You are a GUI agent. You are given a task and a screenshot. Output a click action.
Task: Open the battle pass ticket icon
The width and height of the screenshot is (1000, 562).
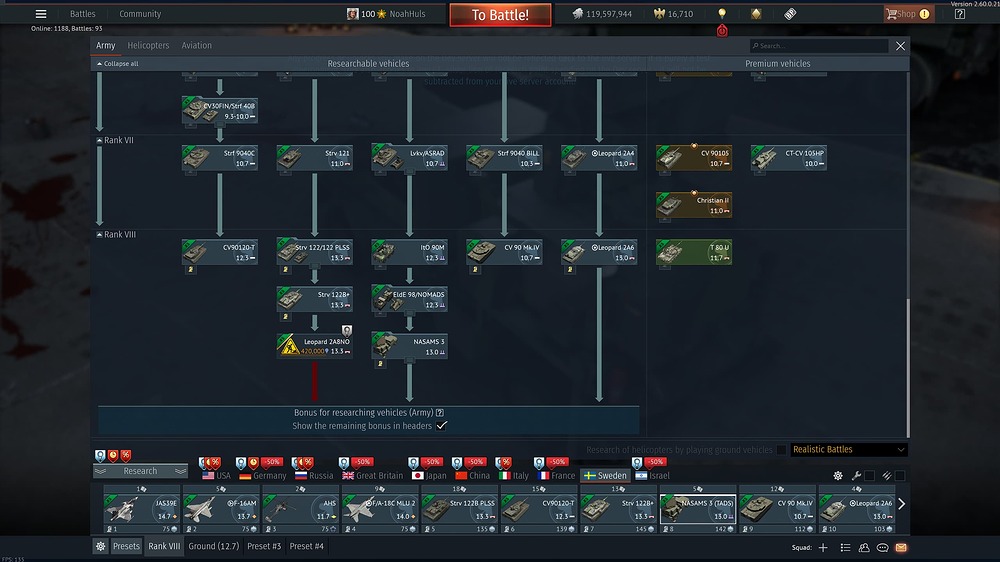coord(790,14)
